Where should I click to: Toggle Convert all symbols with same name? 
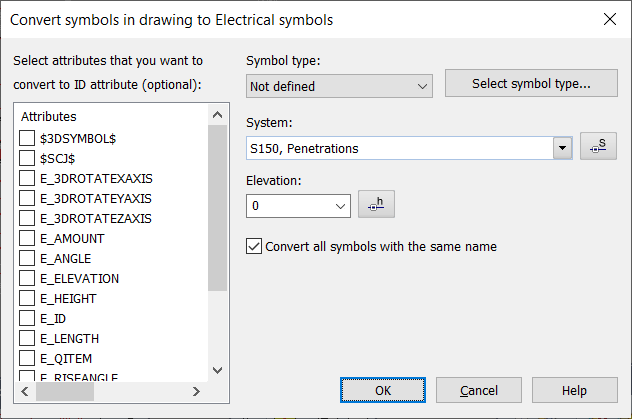(x=254, y=246)
